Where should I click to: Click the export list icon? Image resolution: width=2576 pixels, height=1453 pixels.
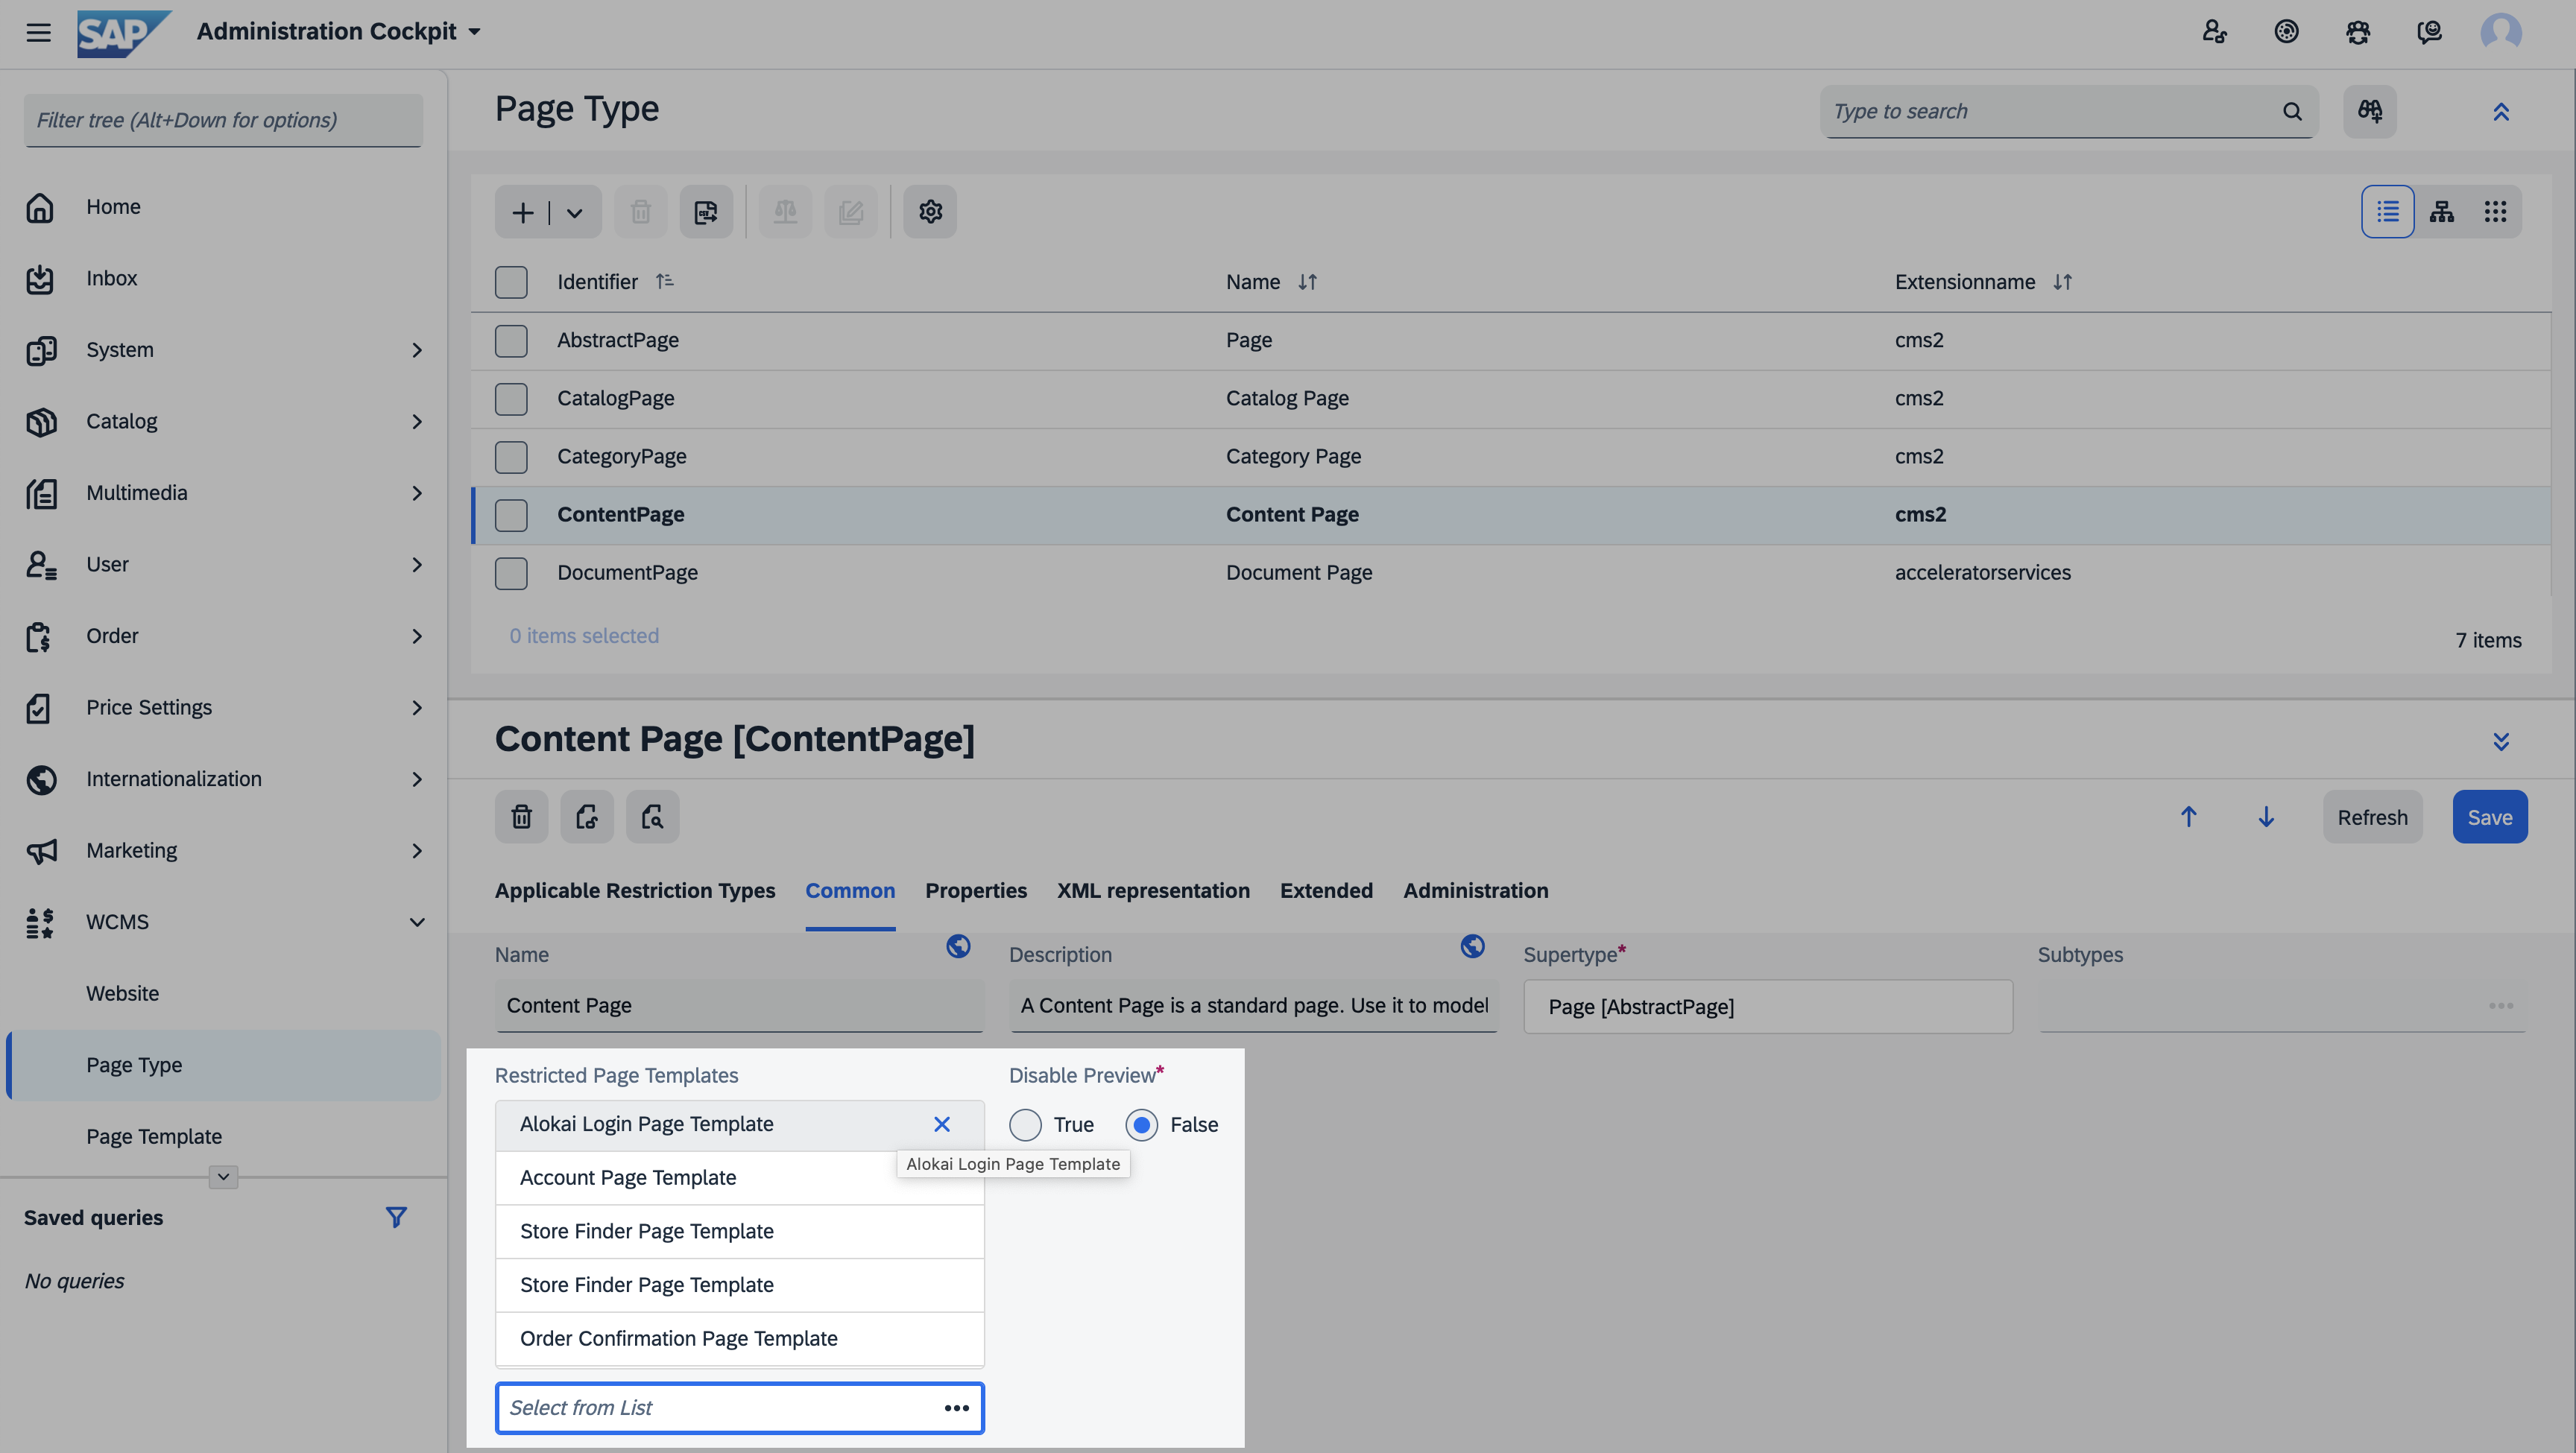coord(706,212)
